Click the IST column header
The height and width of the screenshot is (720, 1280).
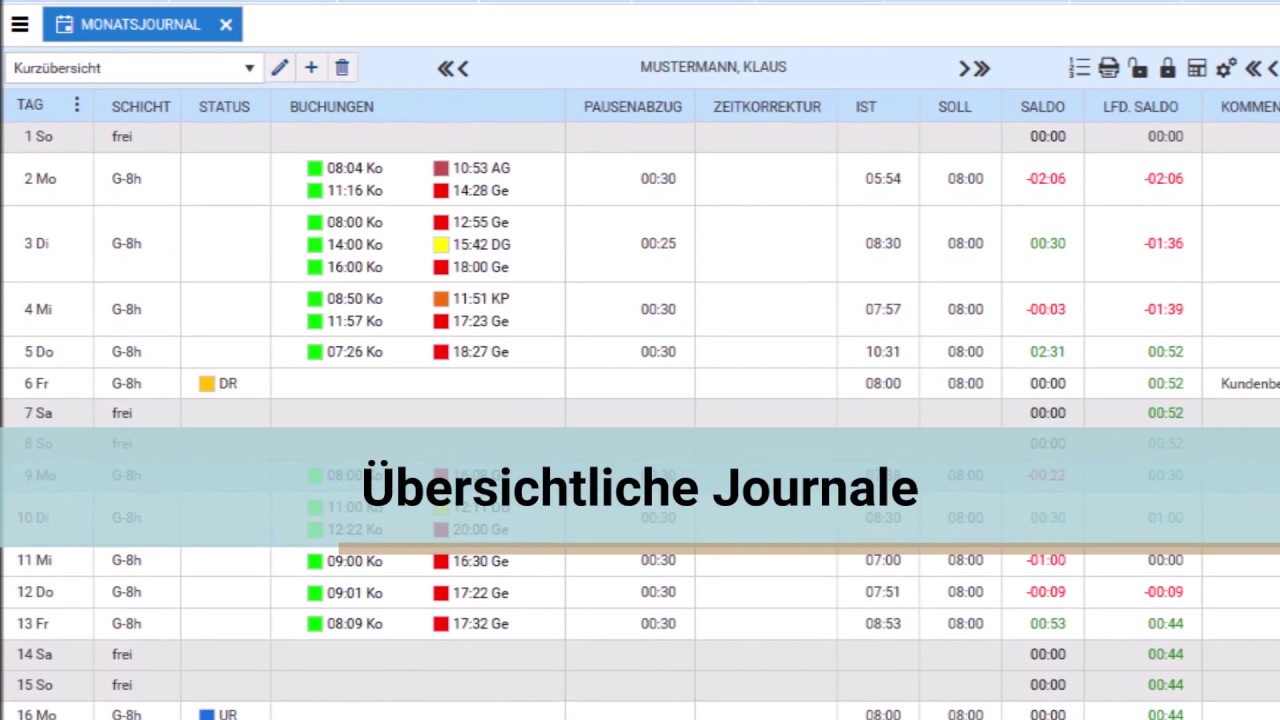coord(866,106)
